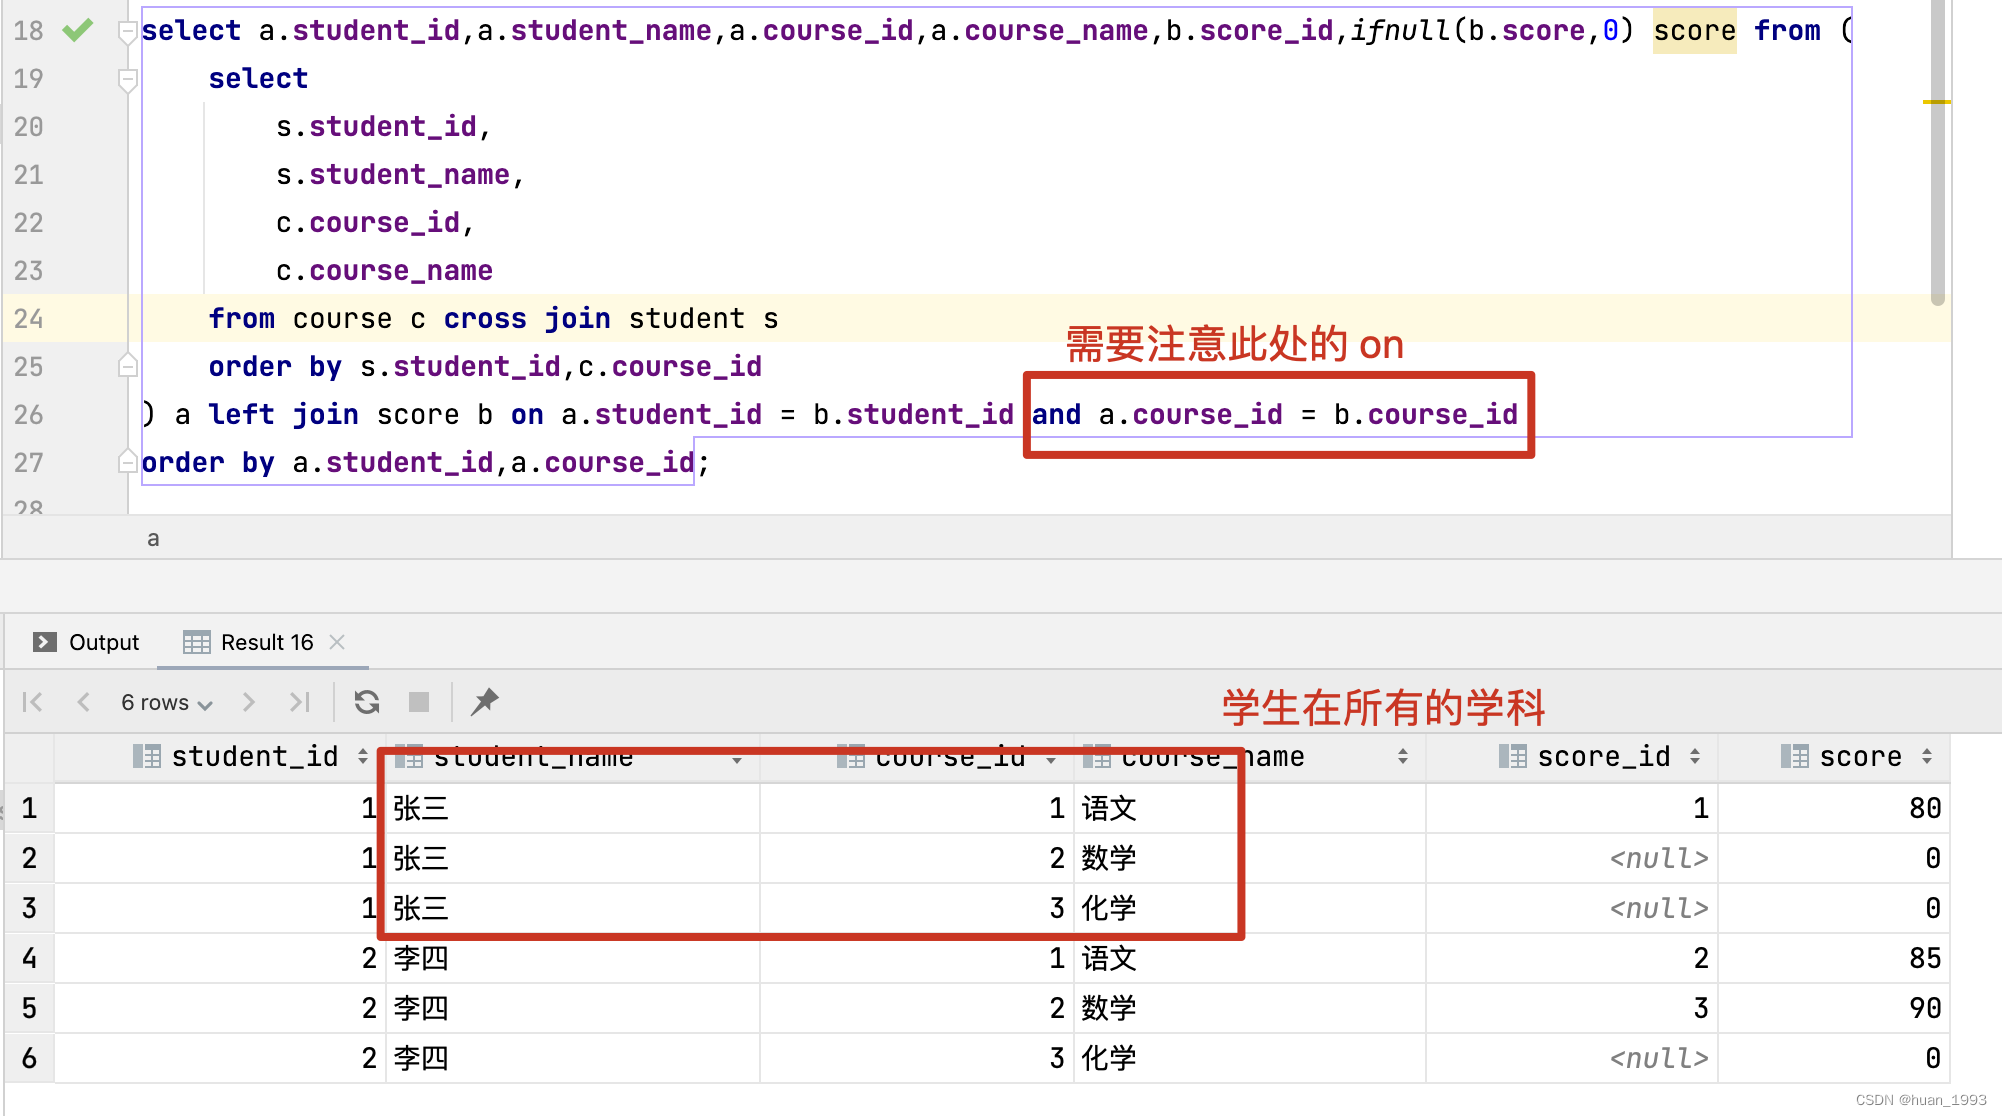Click the student_name column filter dropdown
The image size is (2002, 1116).
point(741,759)
